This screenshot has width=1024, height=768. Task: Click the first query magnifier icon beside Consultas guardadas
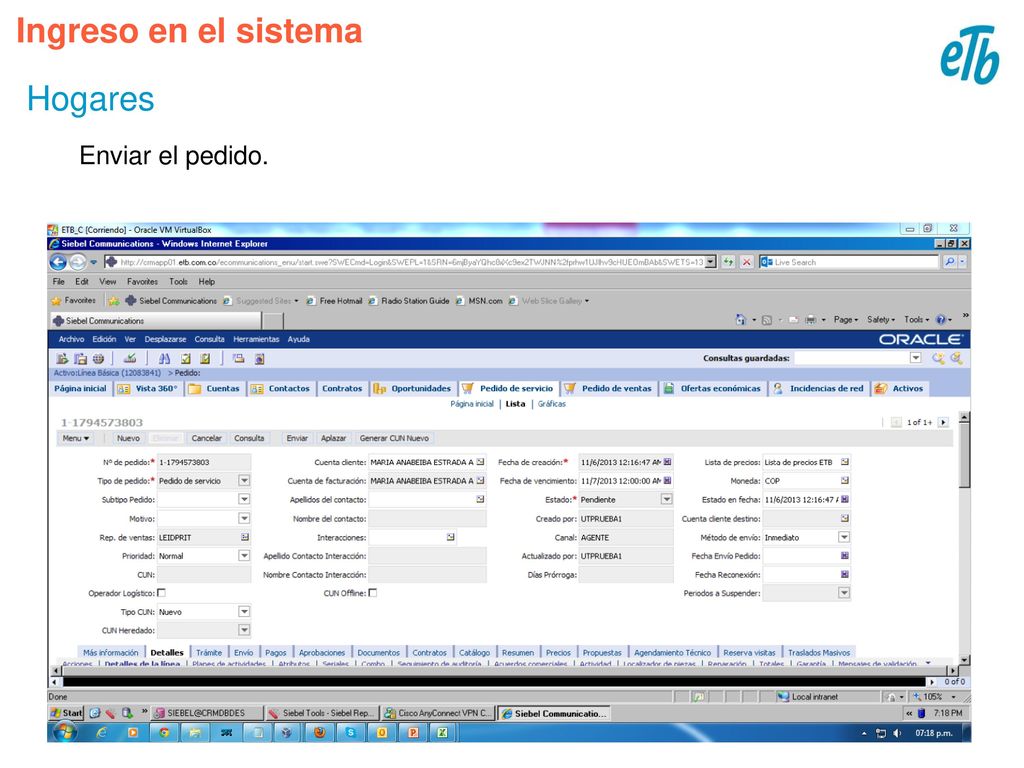point(938,358)
